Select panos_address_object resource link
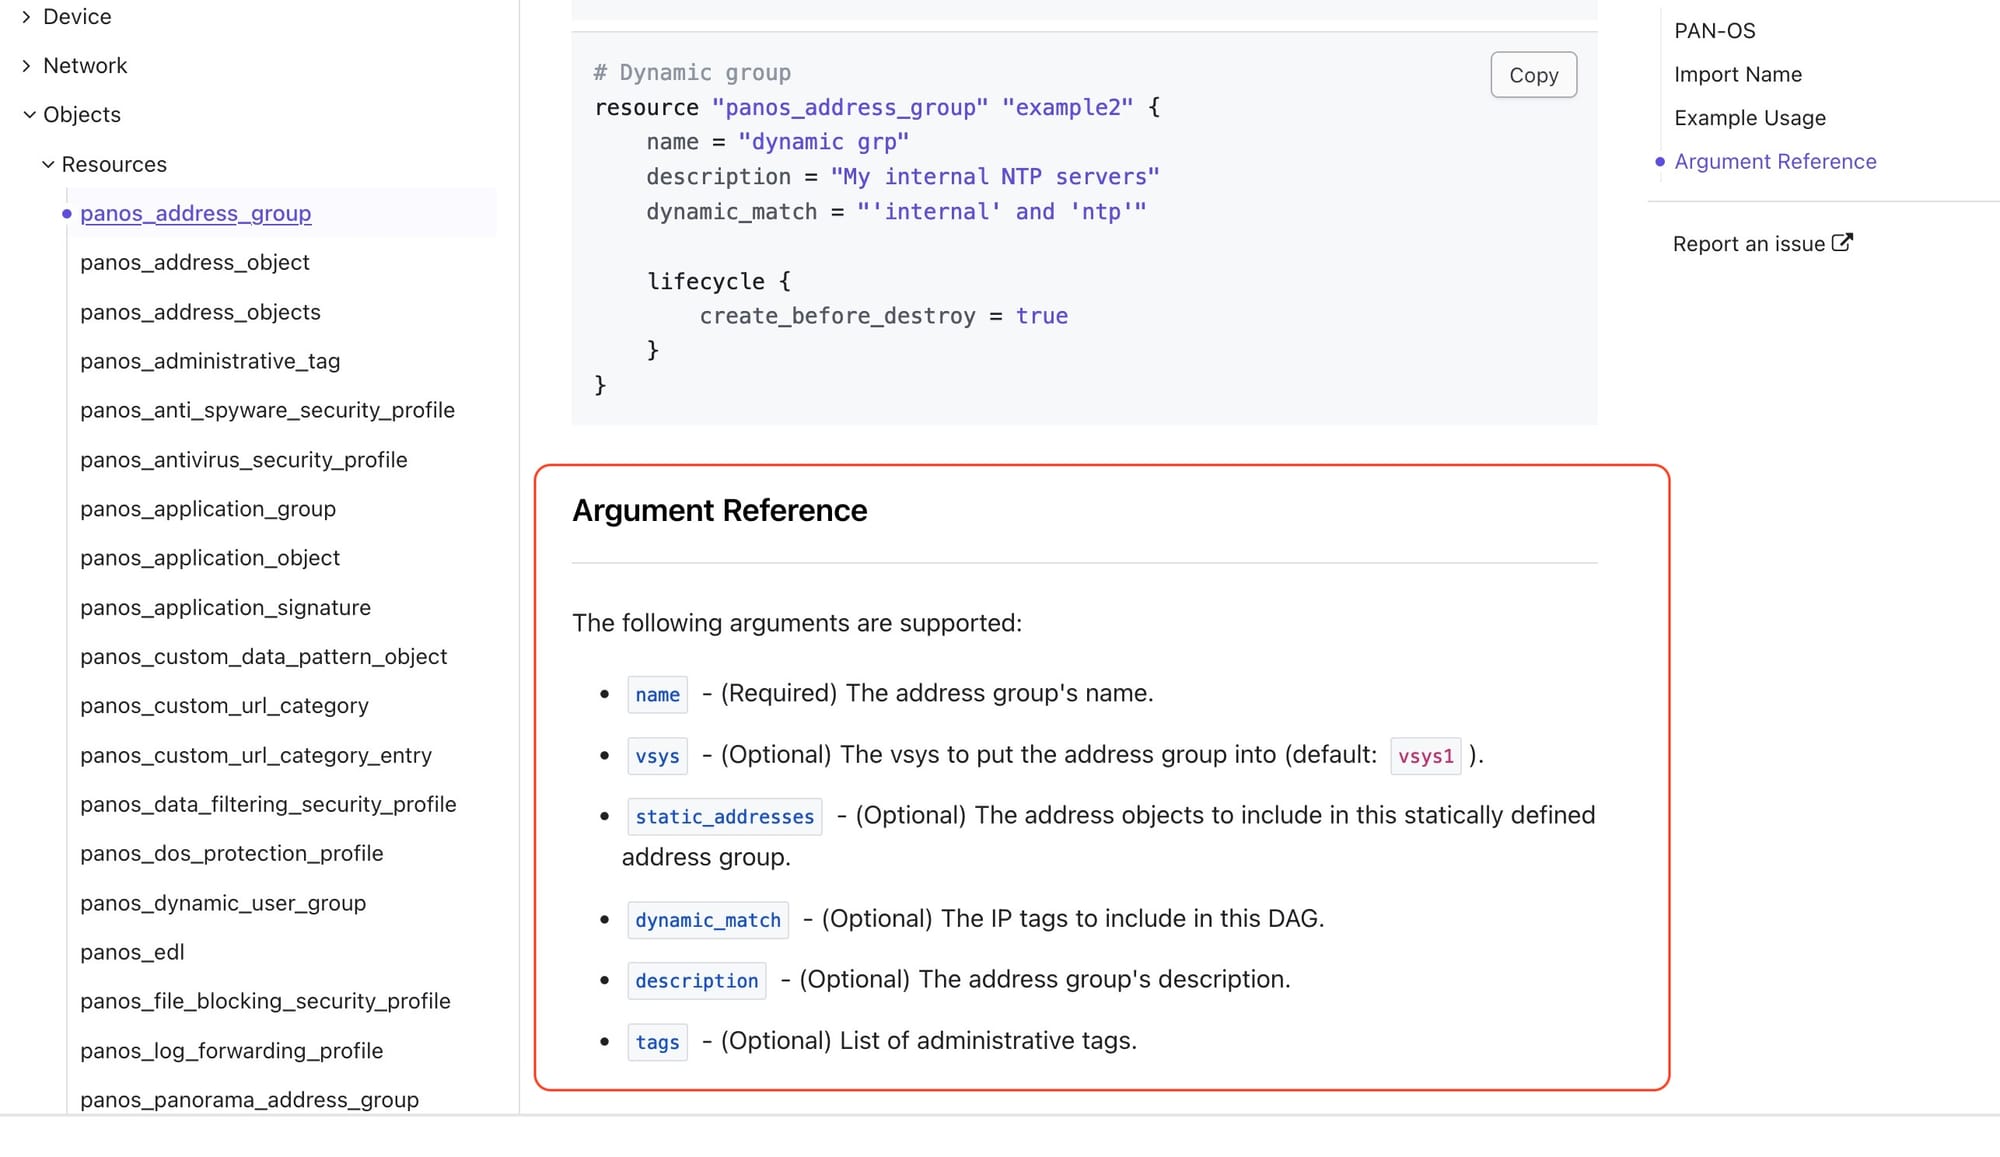Screen dimensions: 2000x1157 (x=194, y=262)
